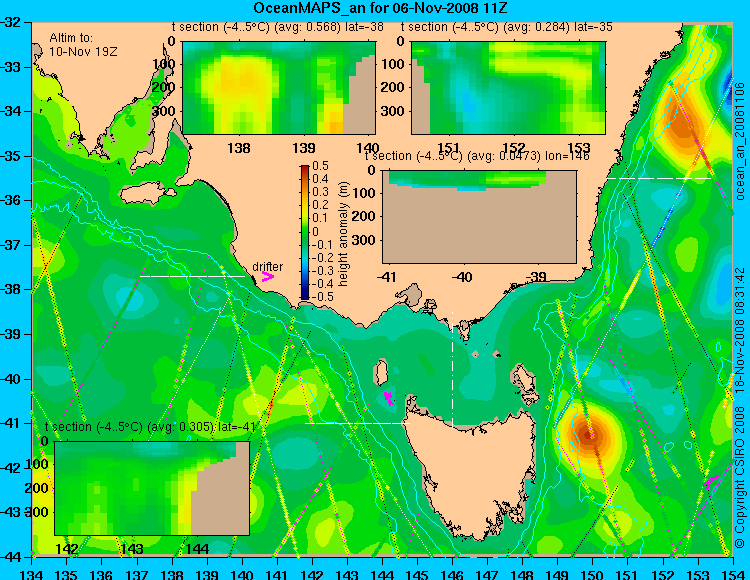Click the 154 label on the bottom longitude axis
This screenshot has width=750, height=580.
tap(733, 574)
